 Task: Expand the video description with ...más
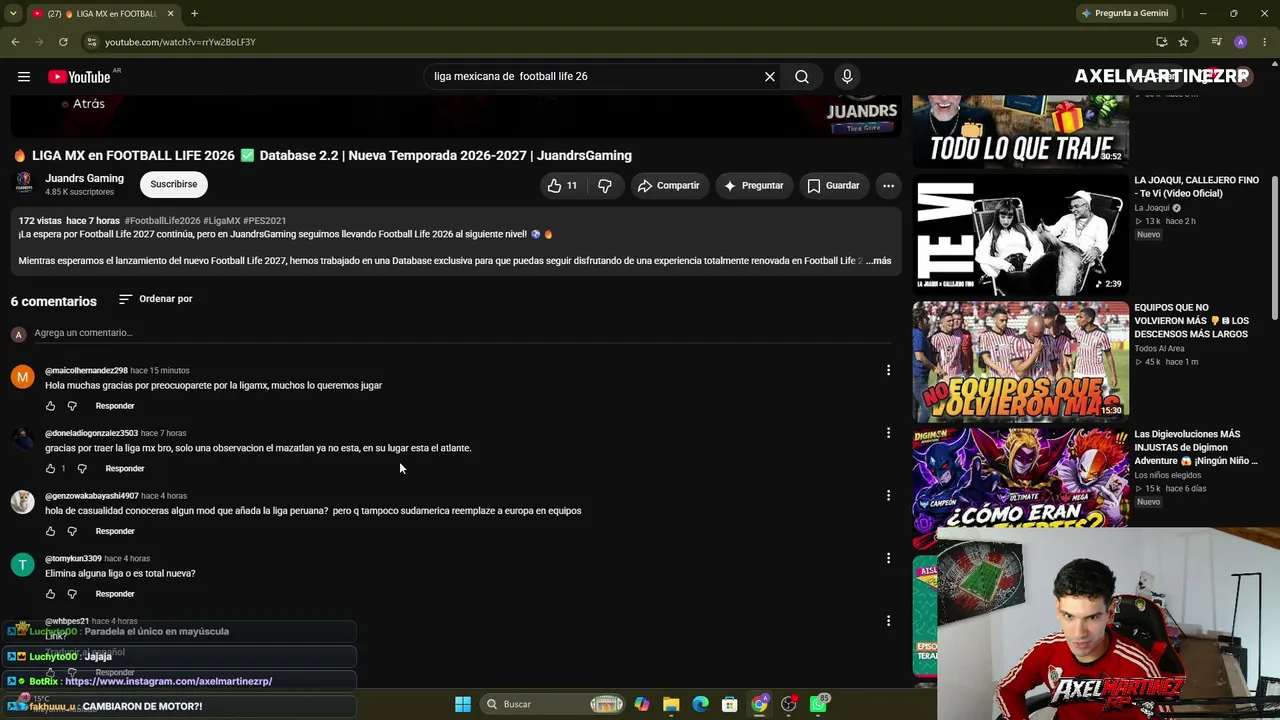pos(877,261)
